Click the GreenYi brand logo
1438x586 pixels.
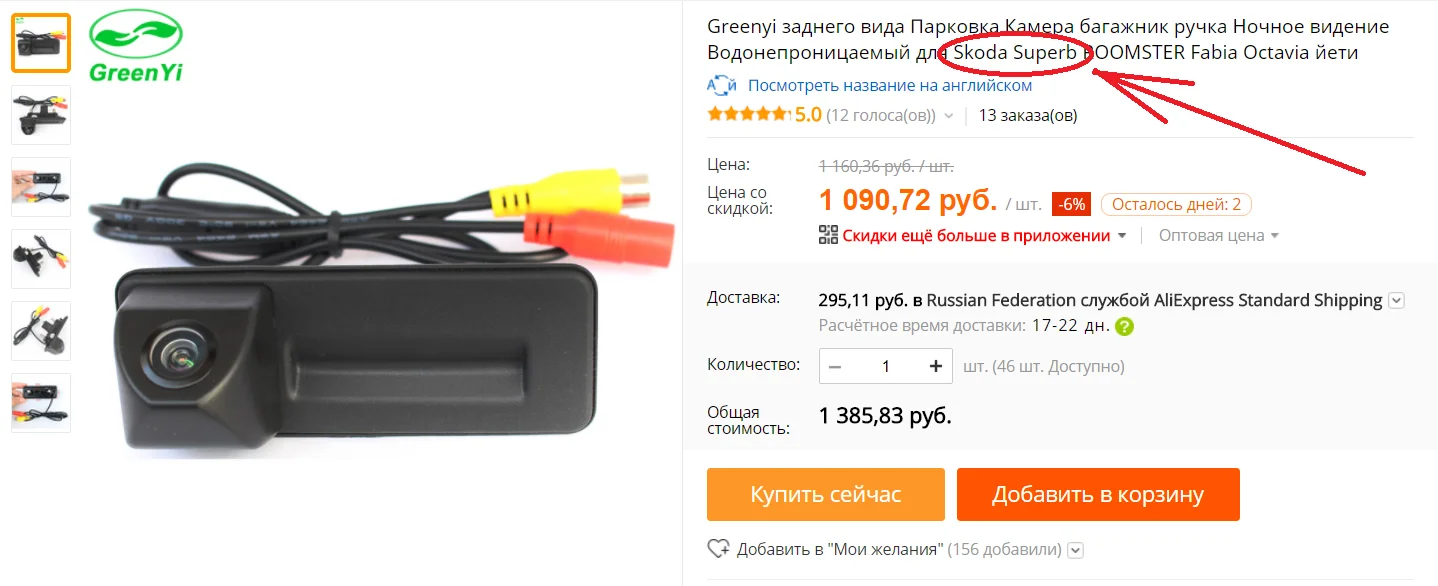(x=136, y=47)
